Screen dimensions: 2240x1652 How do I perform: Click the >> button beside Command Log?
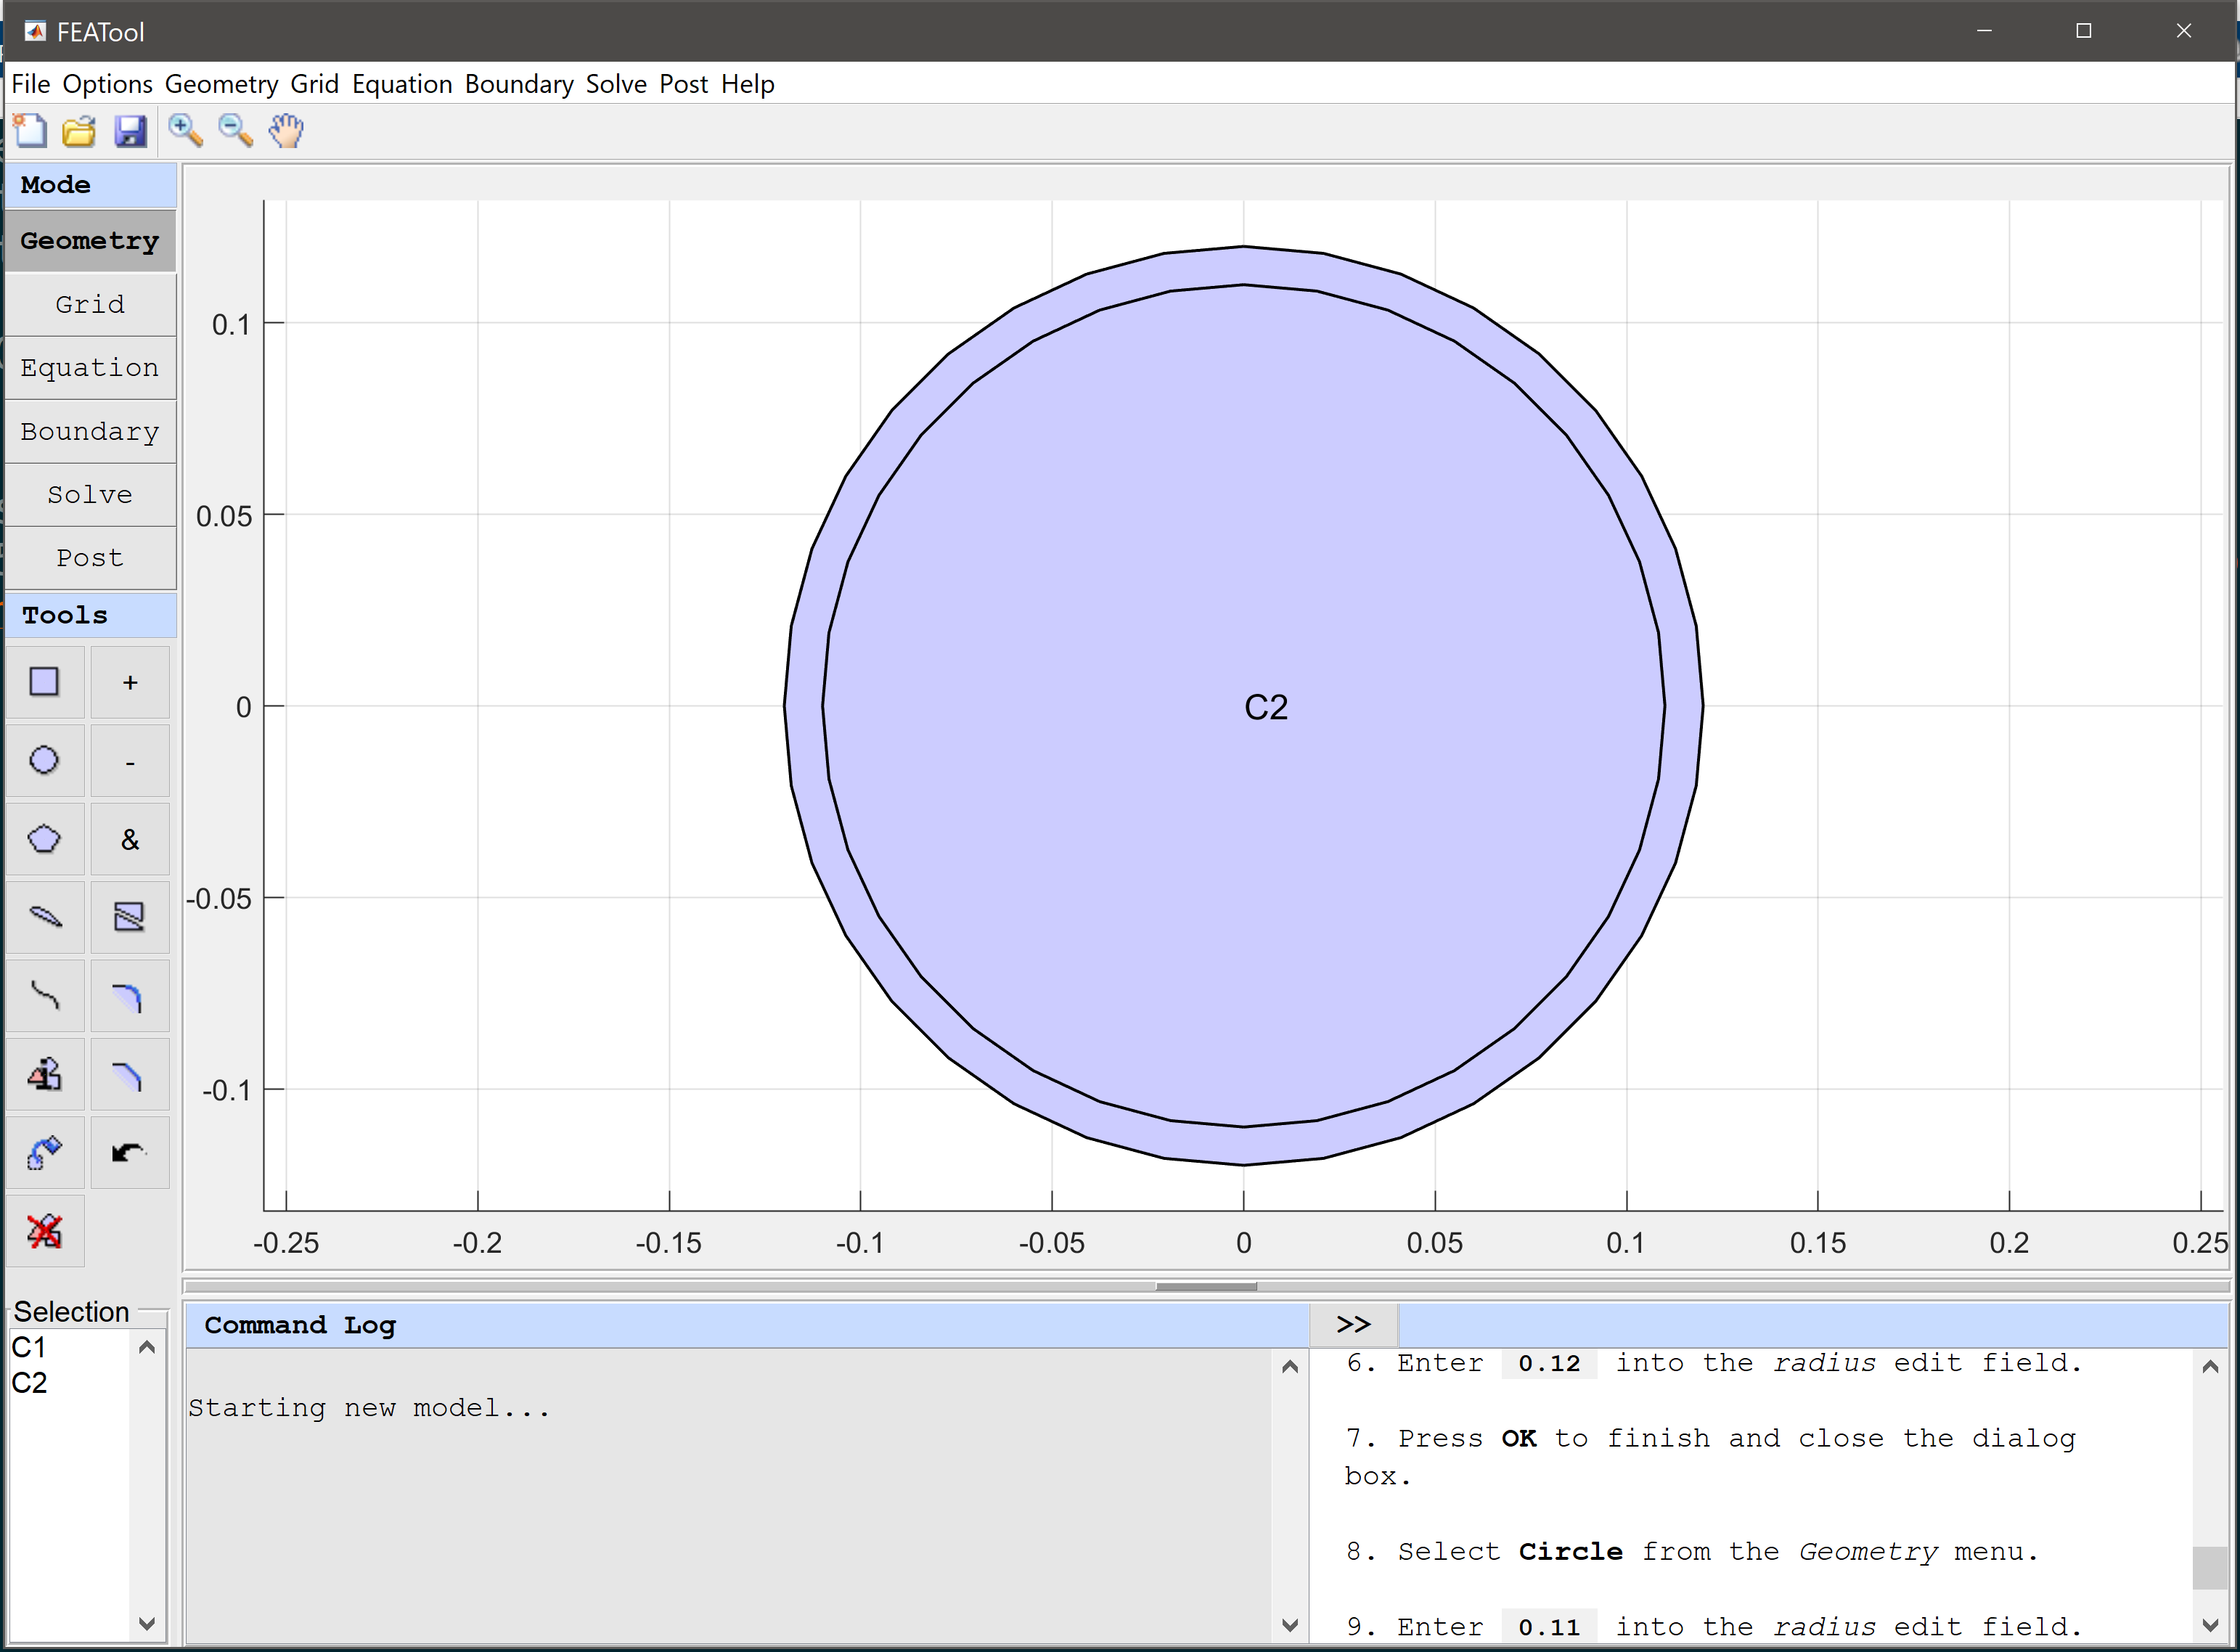click(x=1354, y=1325)
